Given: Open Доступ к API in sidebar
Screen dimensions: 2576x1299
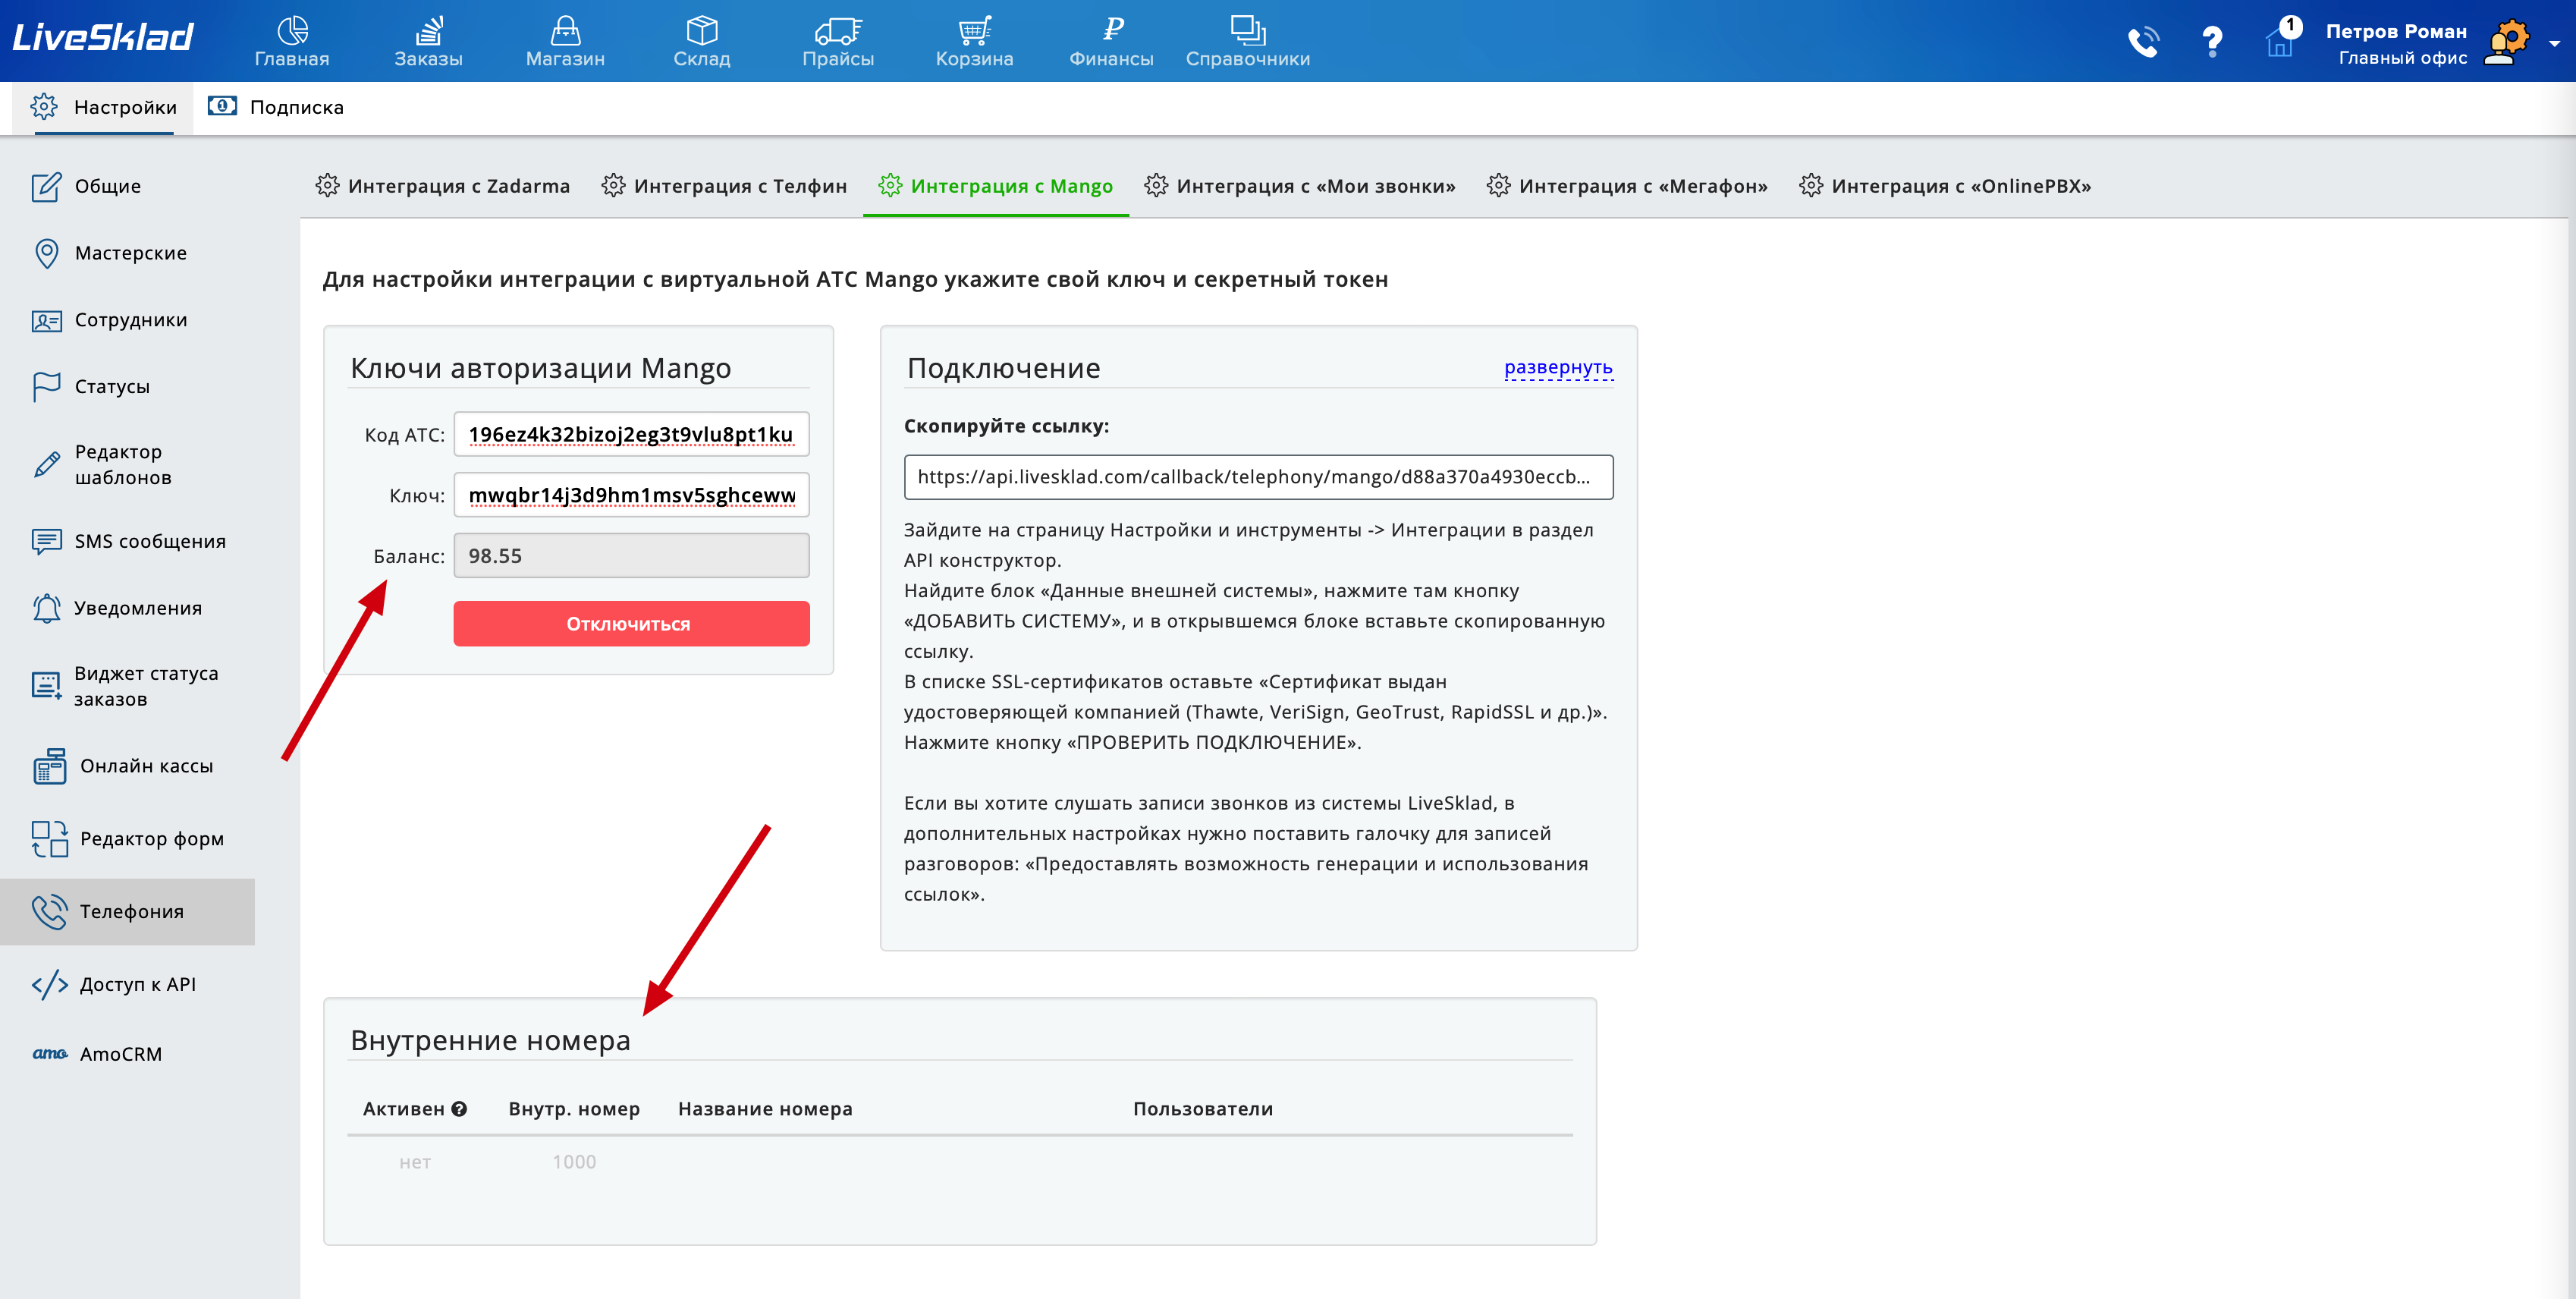Looking at the screenshot, I should point(114,984).
